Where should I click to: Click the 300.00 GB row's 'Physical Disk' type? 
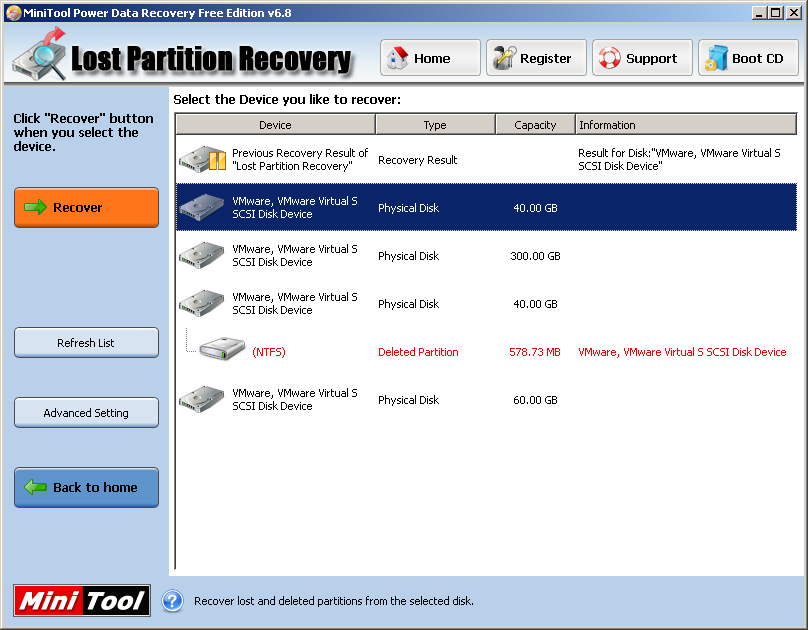pos(408,256)
